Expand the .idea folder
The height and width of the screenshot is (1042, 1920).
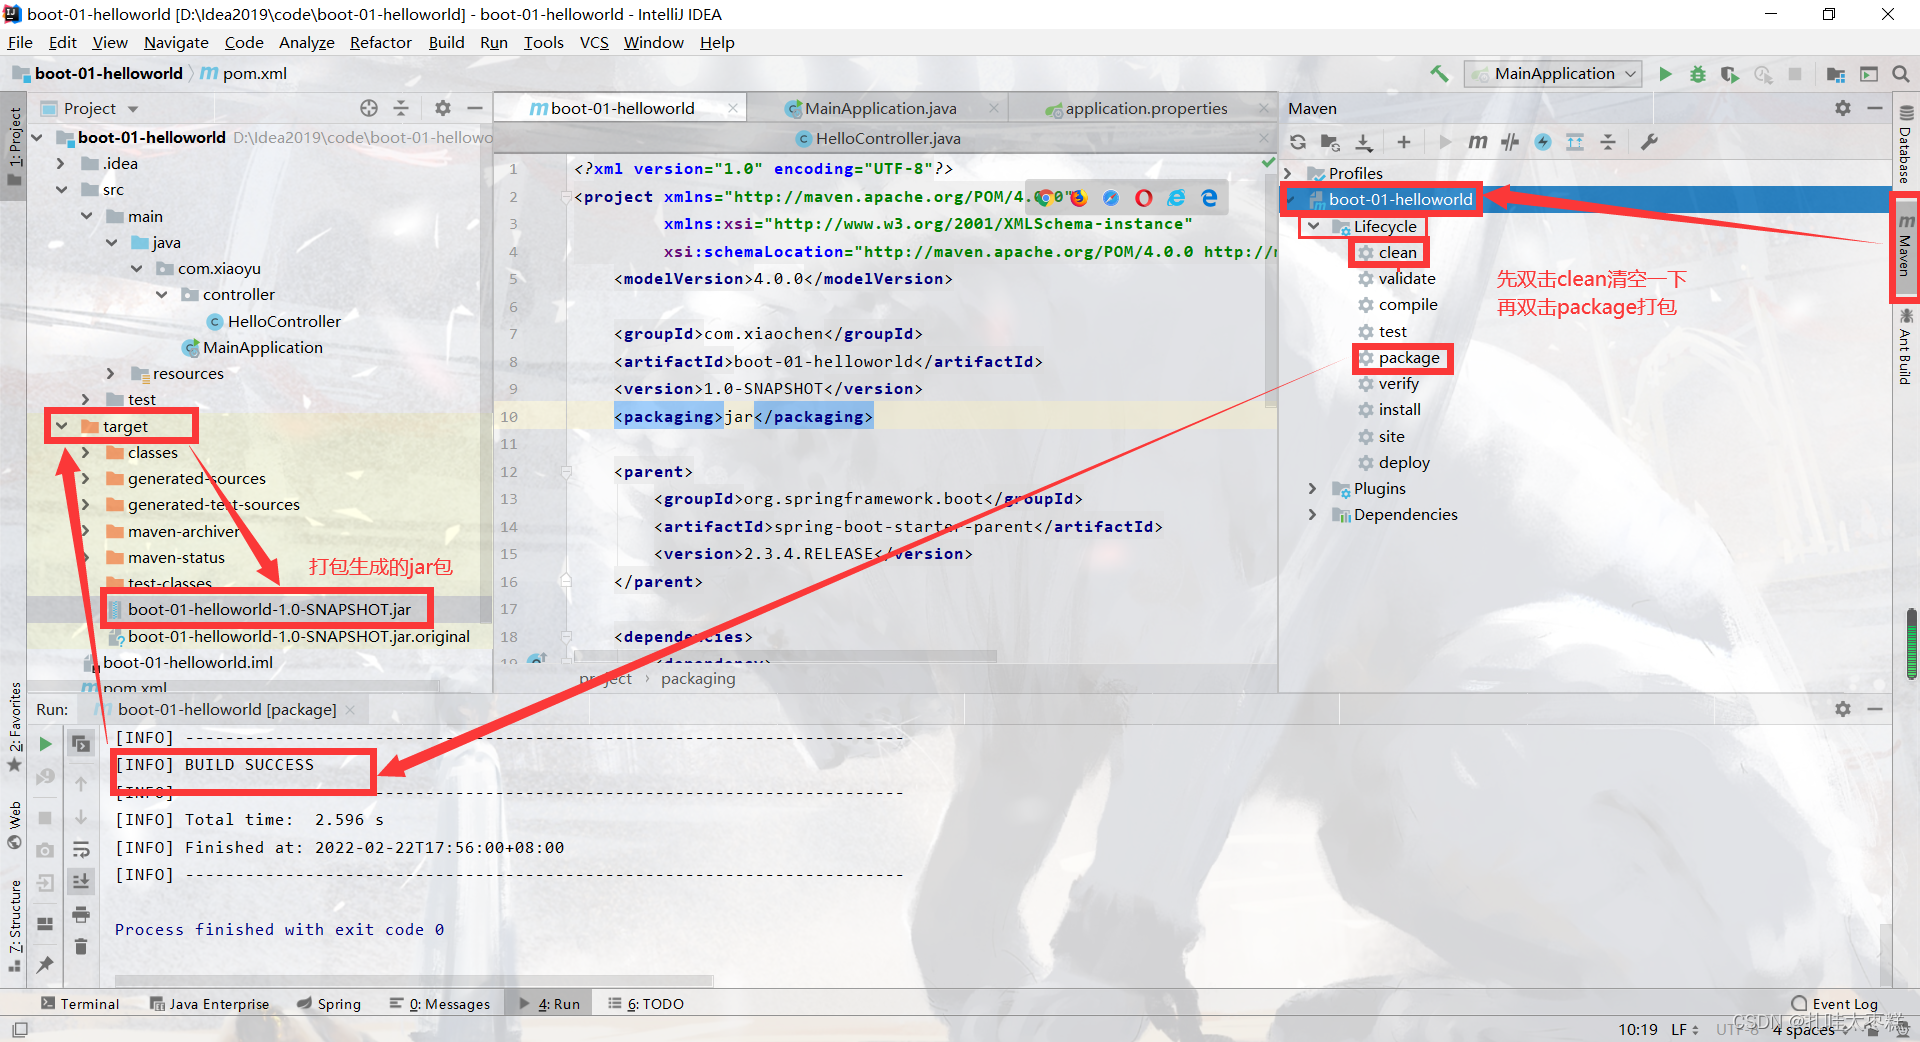pos(61,163)
